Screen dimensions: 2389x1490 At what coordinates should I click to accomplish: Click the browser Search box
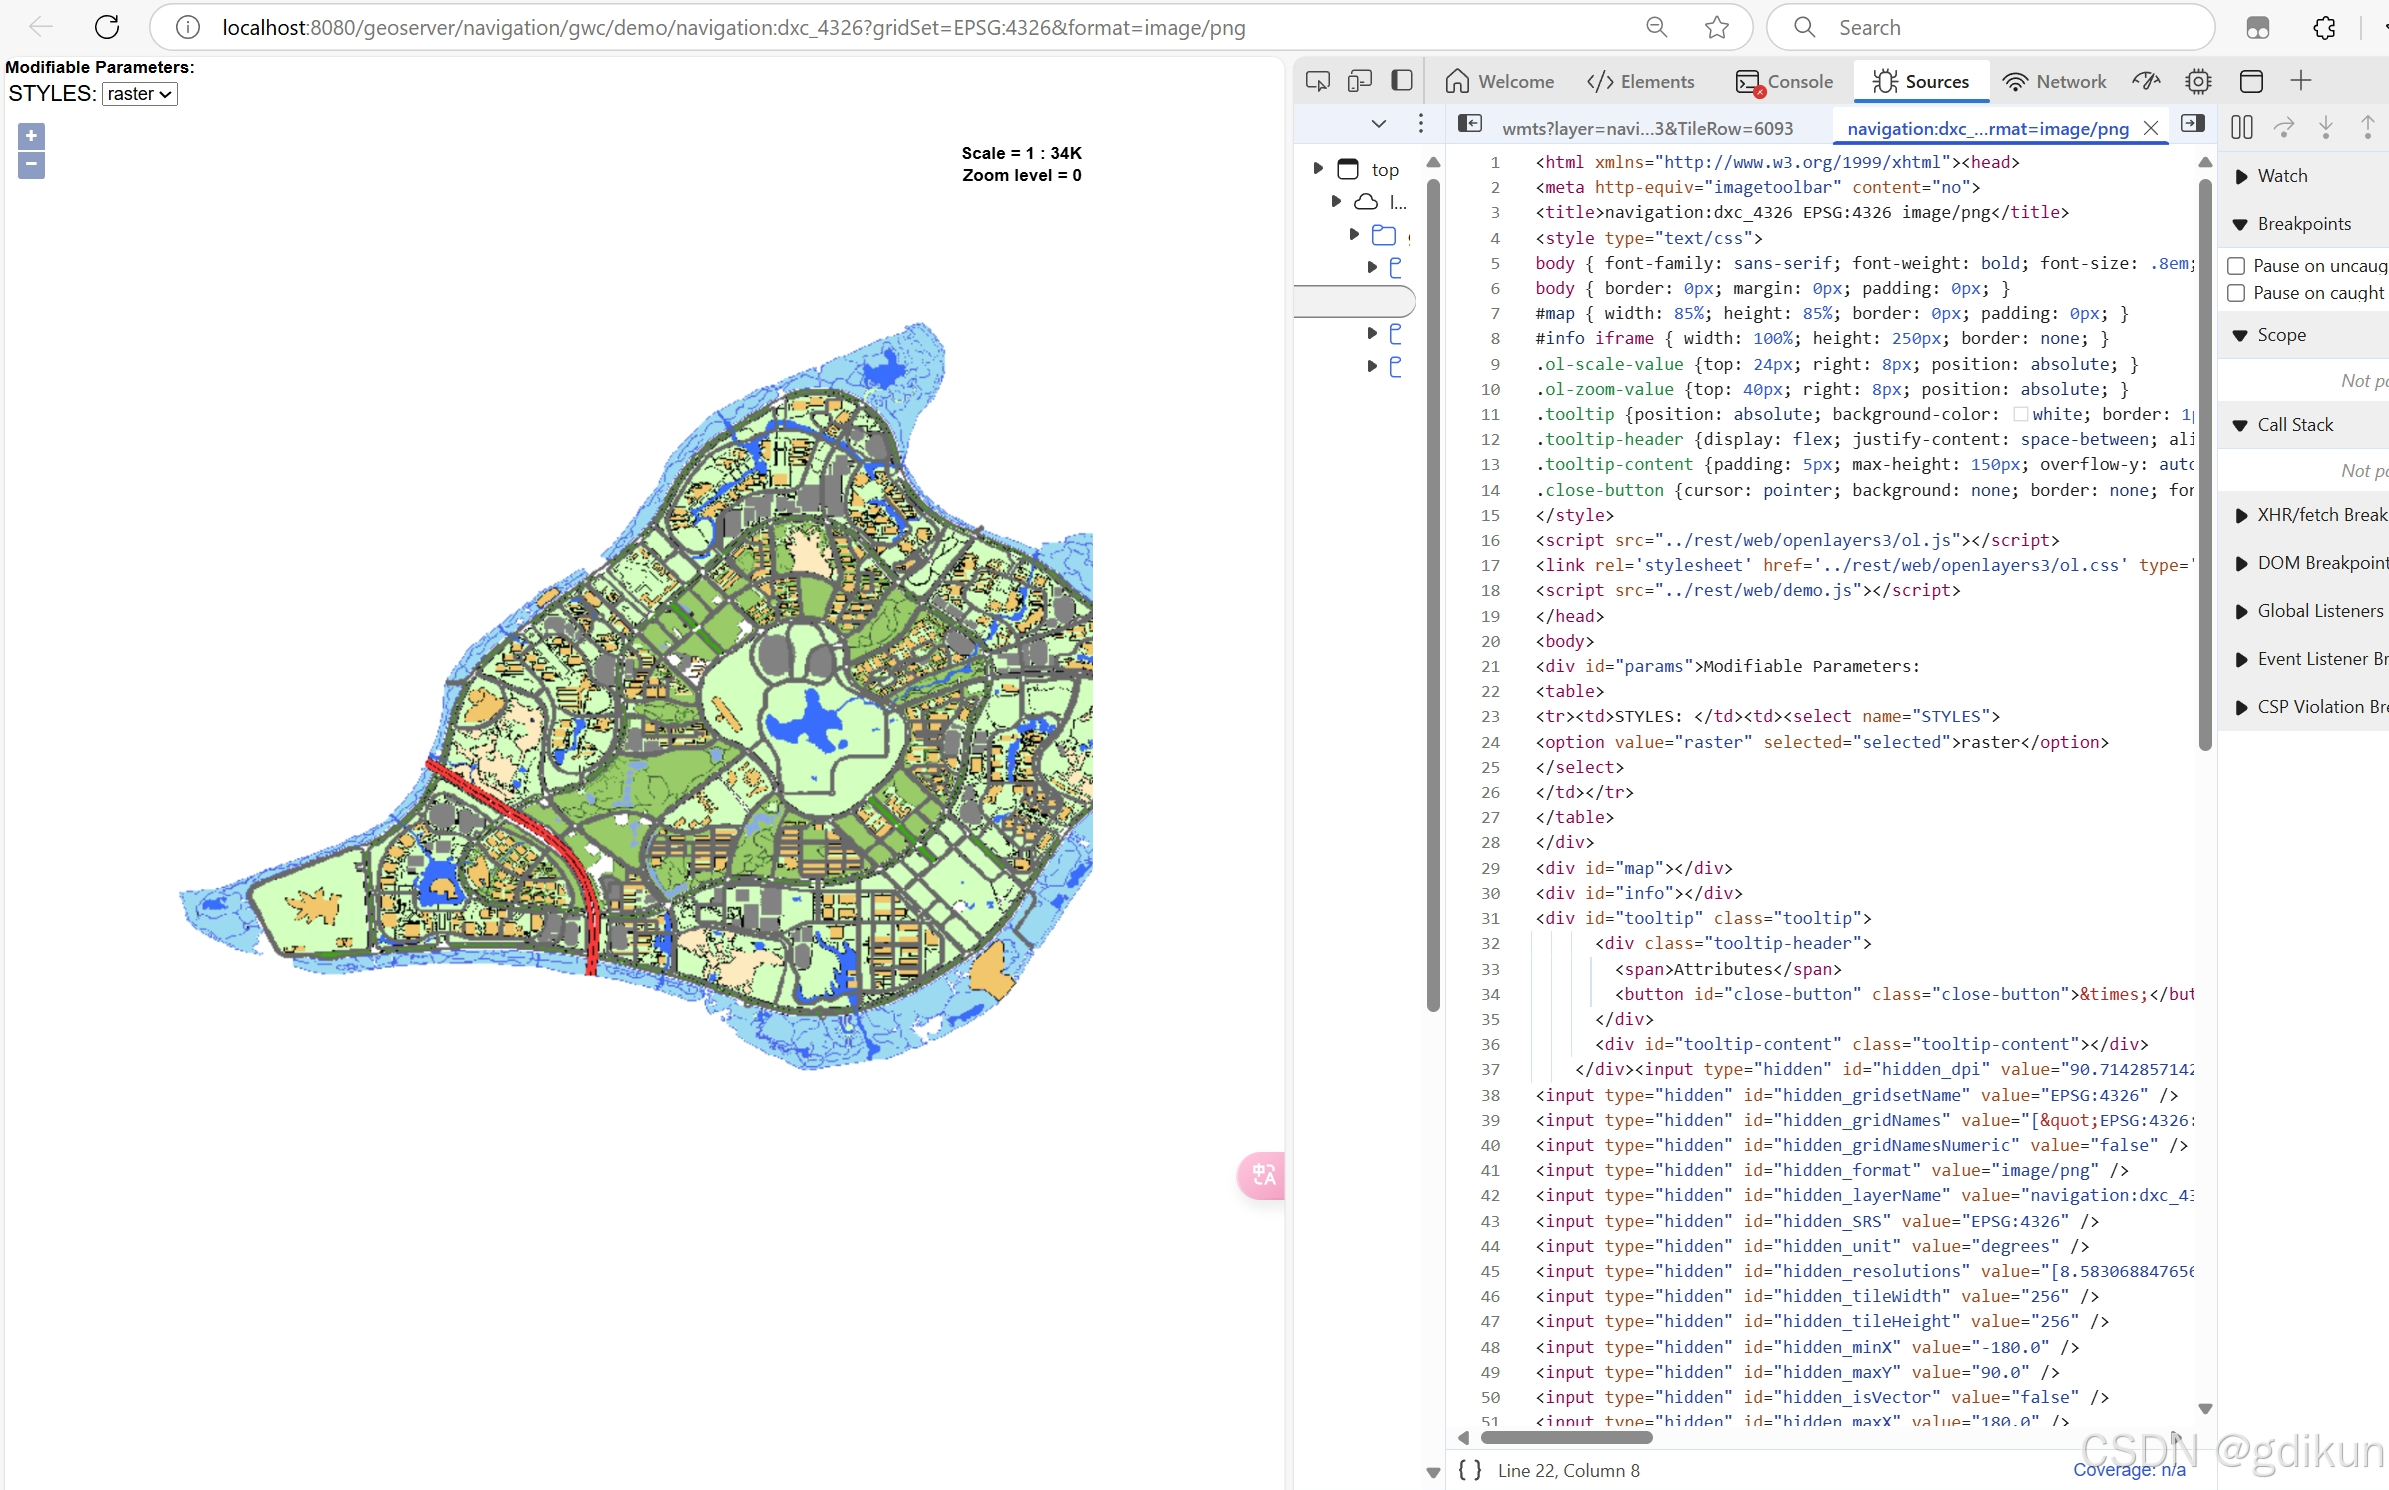coord(1990,27)
